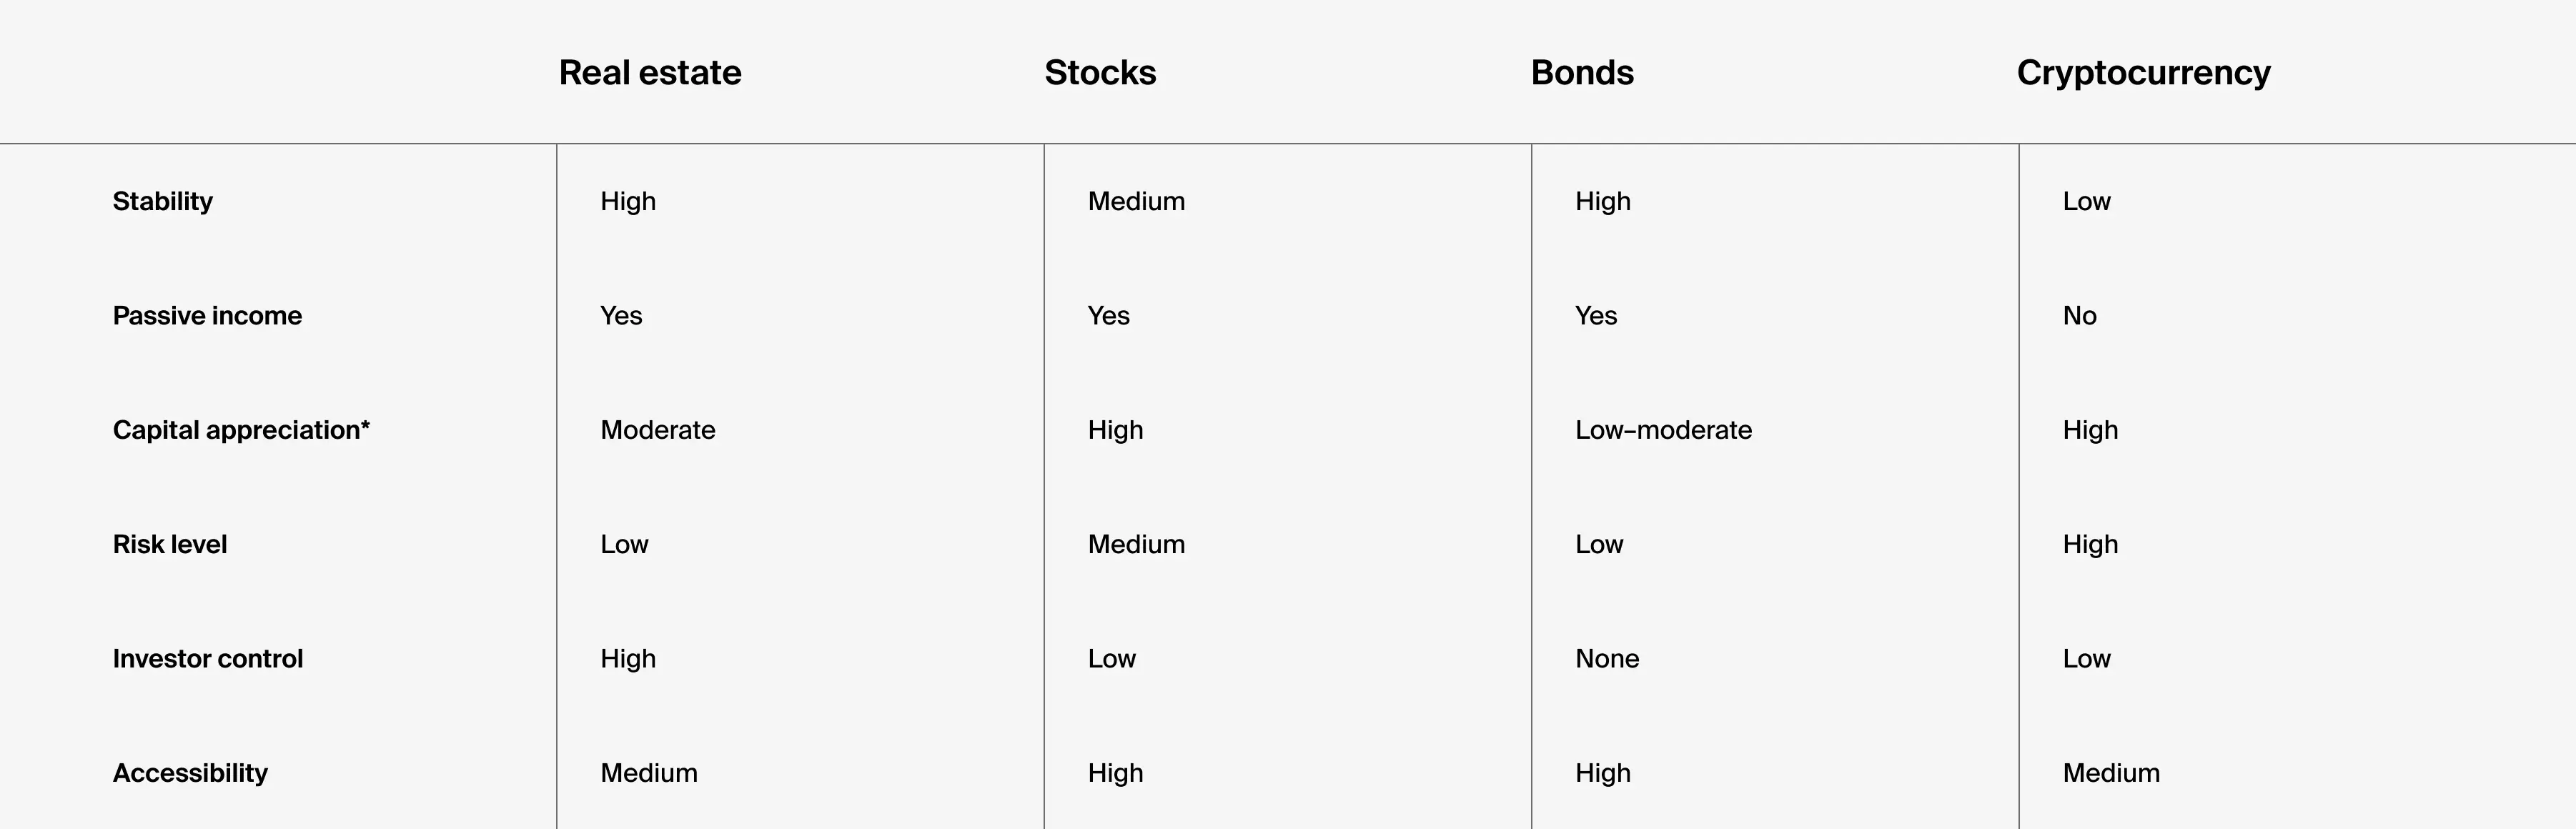This screenshot has width=2576, height=829.
Task: Click Real estate's Low risk level cell
Action: coord(624,544)
